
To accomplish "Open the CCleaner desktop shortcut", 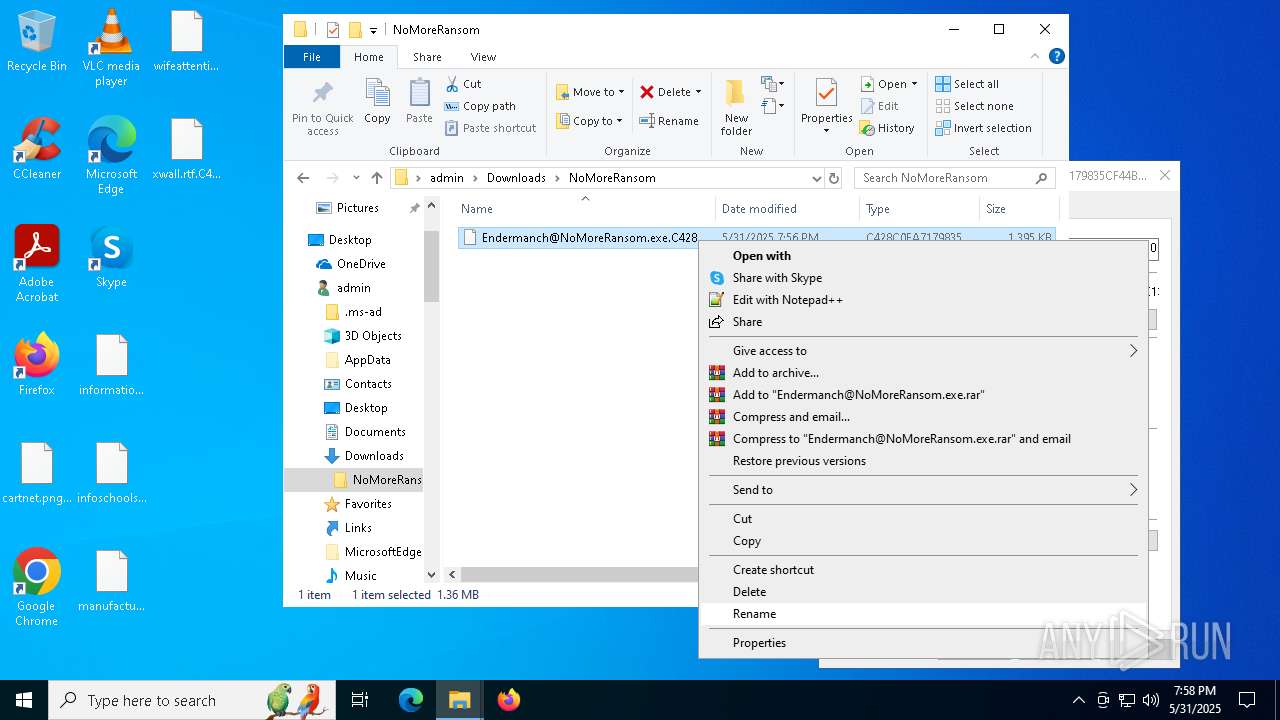I will [37, 149].
